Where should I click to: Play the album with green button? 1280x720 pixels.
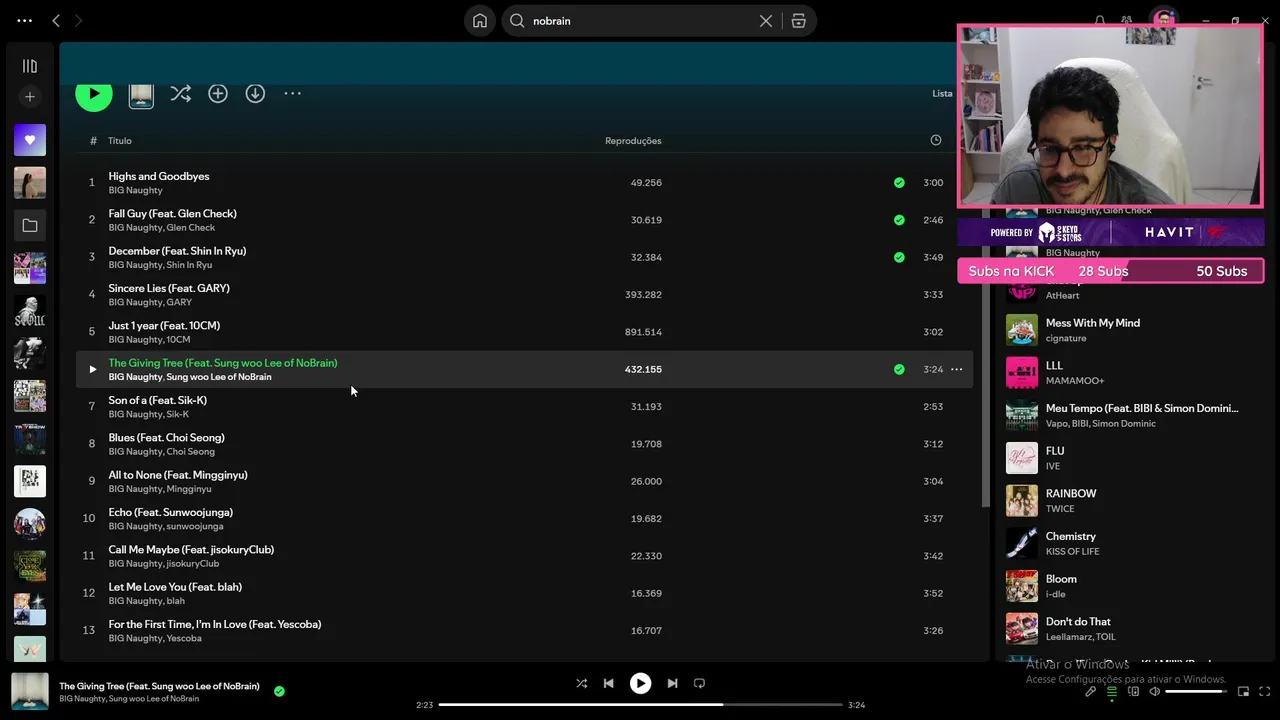pos(94,94)
